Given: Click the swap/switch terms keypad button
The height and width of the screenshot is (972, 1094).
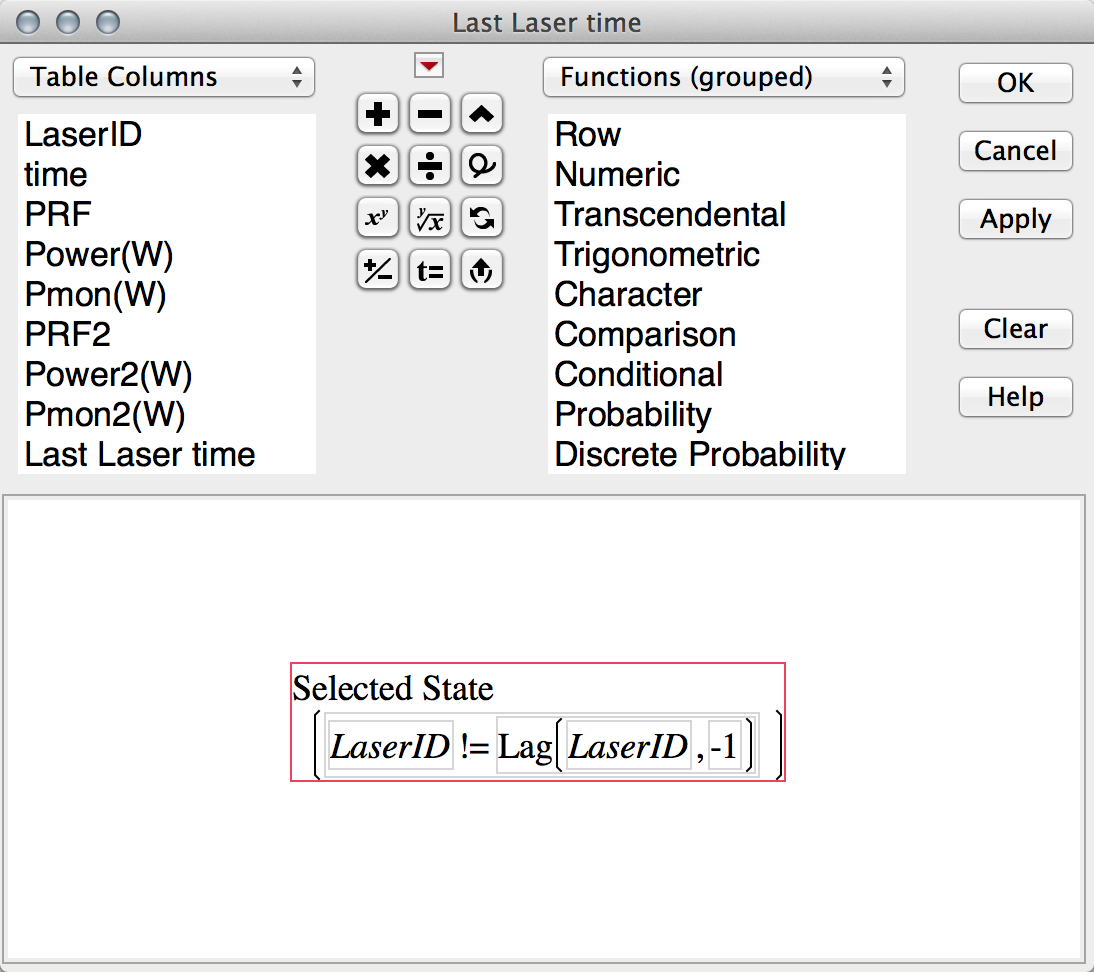Looking at the screenshot, I should pyautogui.click(x=482, y=217).
